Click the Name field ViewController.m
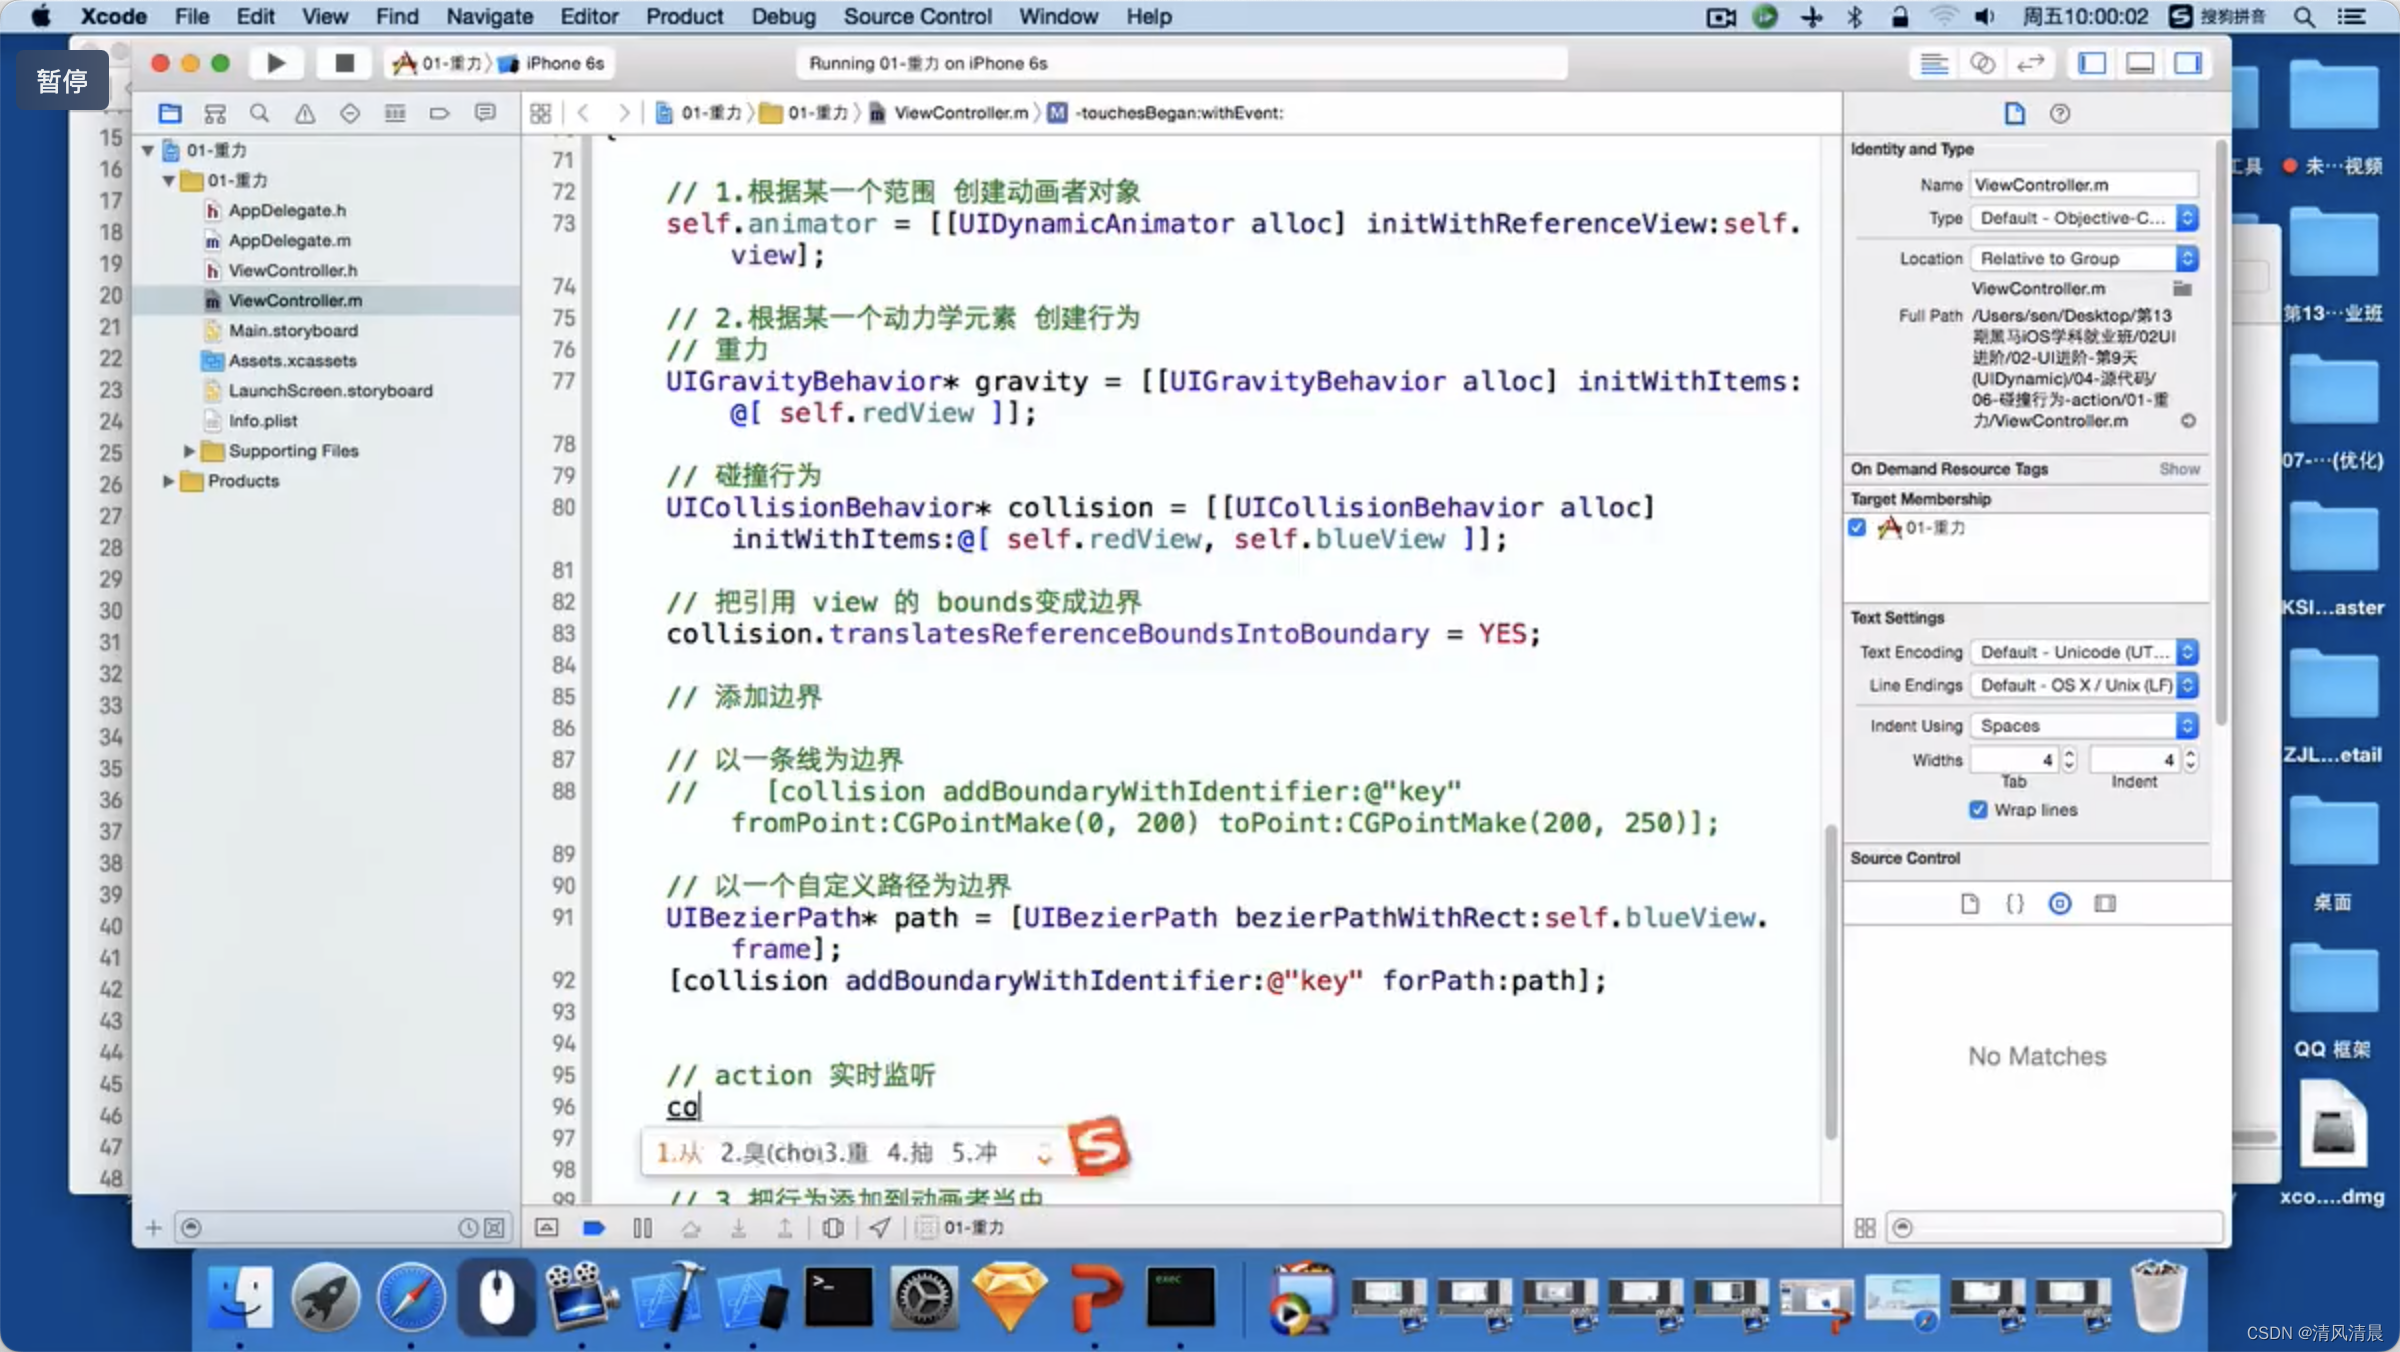This screenshot has width=2400, height=1352. point(2084,185)
